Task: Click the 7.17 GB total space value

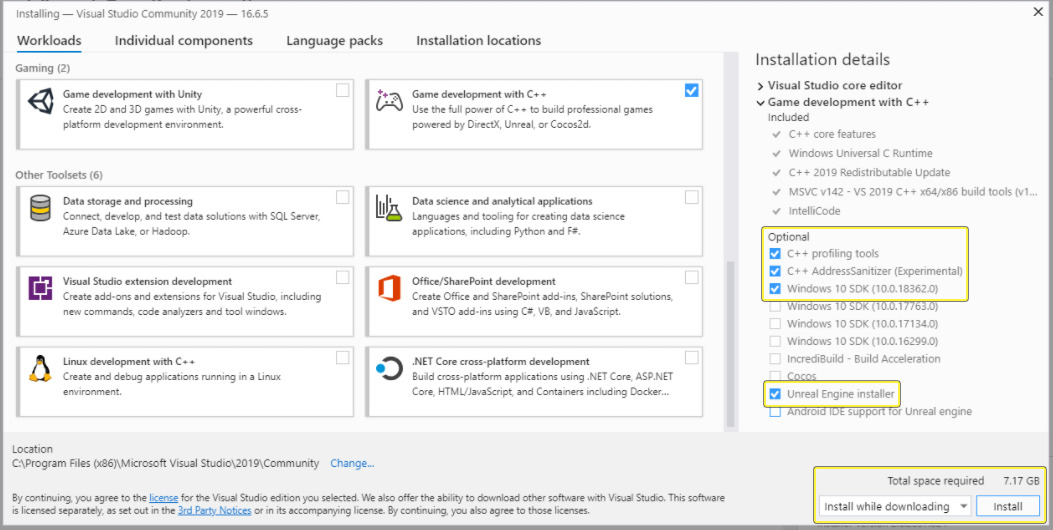Action: [1021, 481]
